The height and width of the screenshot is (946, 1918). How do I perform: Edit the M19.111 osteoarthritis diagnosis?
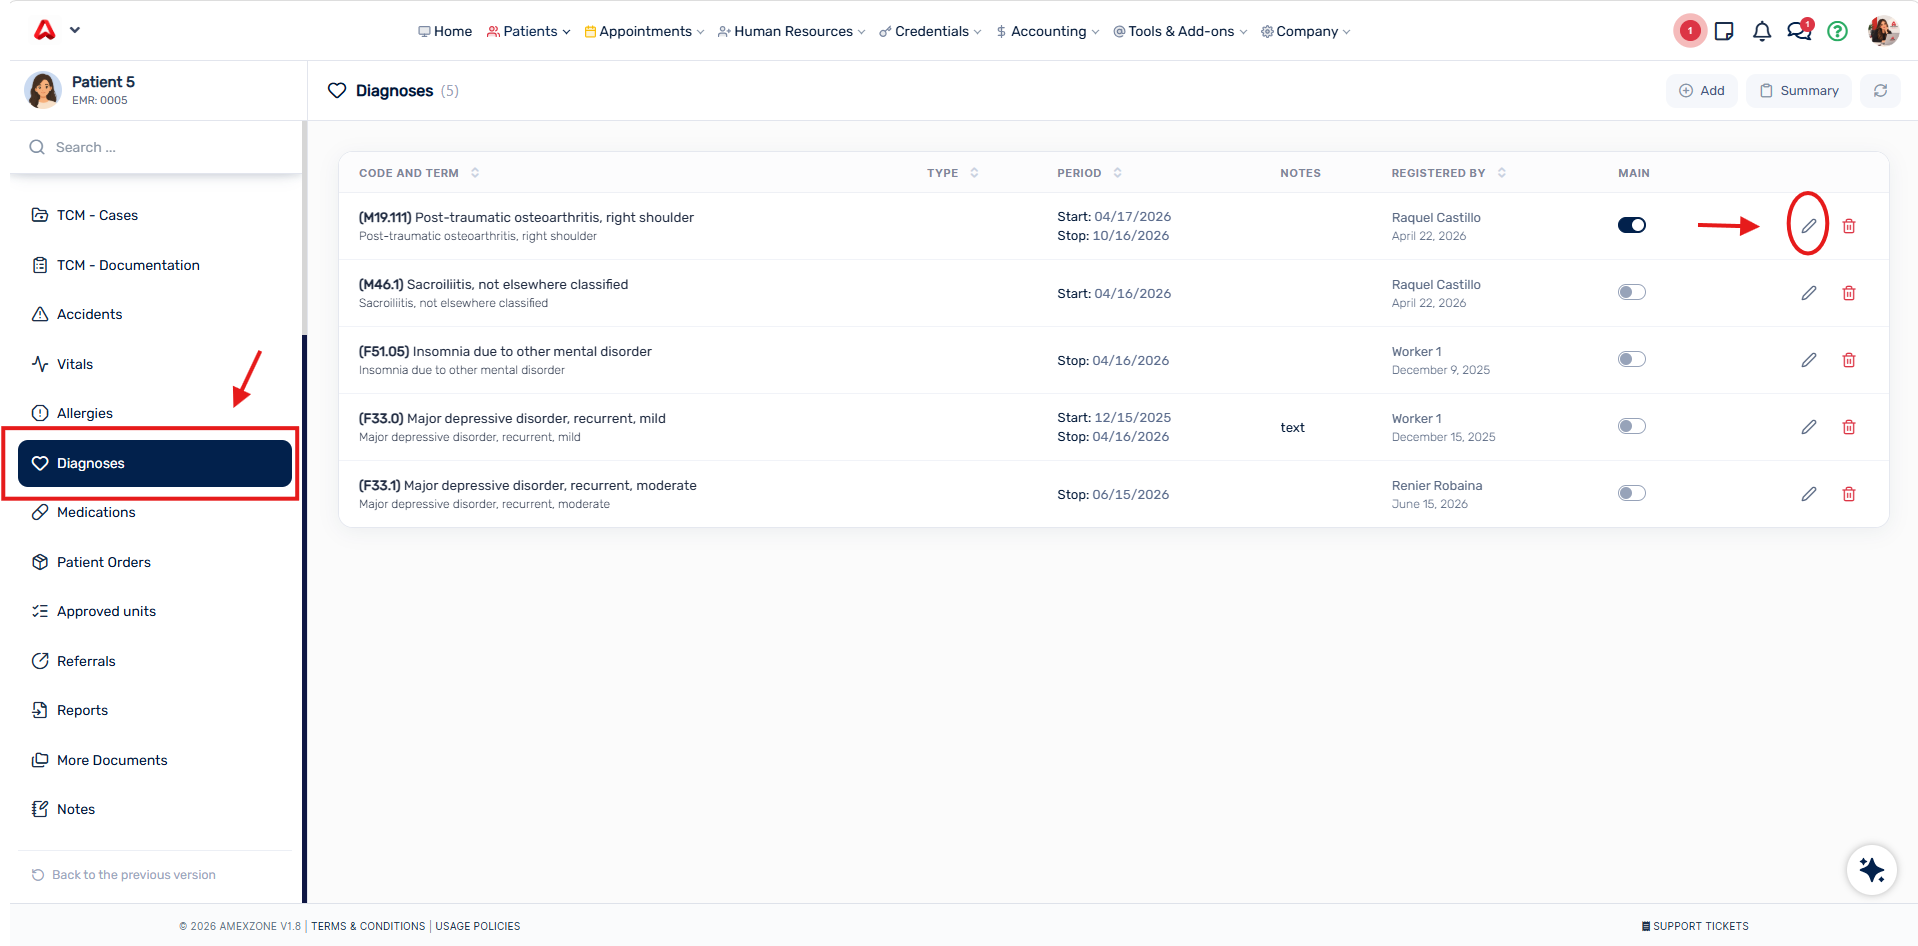1808,226
